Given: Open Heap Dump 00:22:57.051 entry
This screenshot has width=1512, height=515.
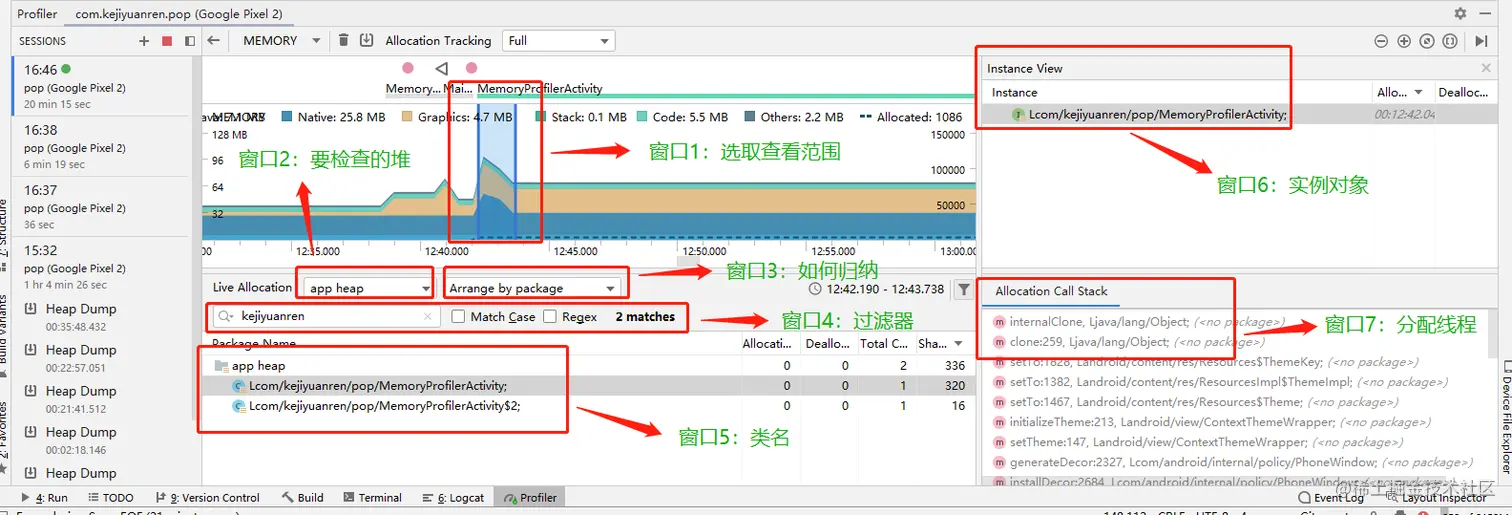Looking at the screenshot, I should (99, 358).
